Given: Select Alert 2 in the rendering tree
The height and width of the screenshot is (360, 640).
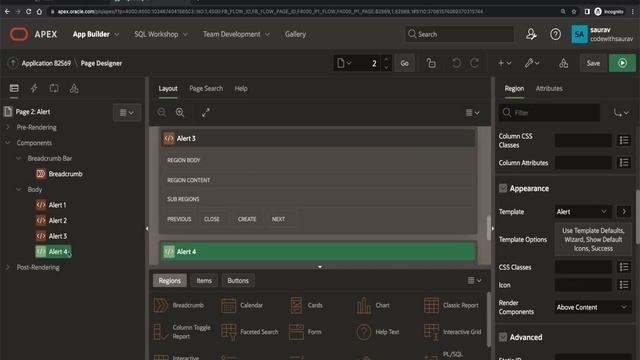Looking at the screenshot, I should coord(57,220).
